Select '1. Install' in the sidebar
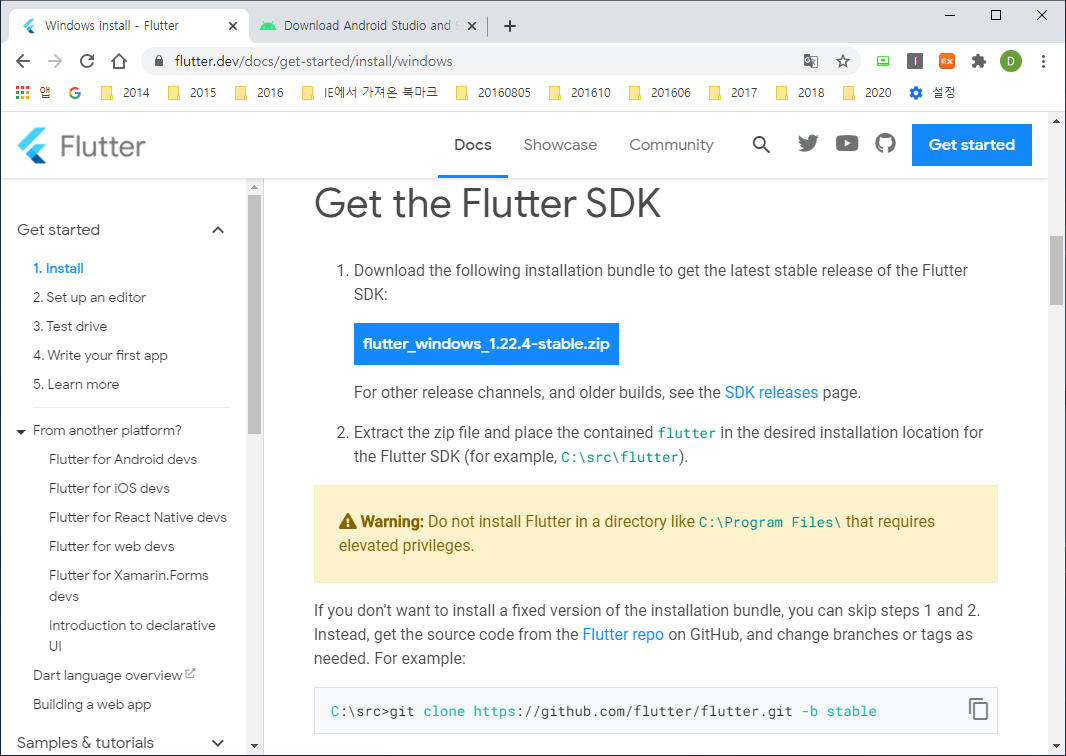This screenshot has height=756, width=1066. tap(58, 269)
